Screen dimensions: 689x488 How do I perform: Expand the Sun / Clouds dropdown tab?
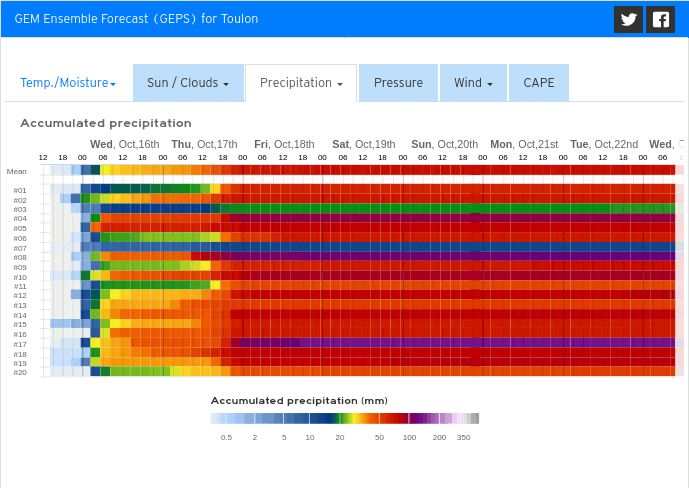188,83
